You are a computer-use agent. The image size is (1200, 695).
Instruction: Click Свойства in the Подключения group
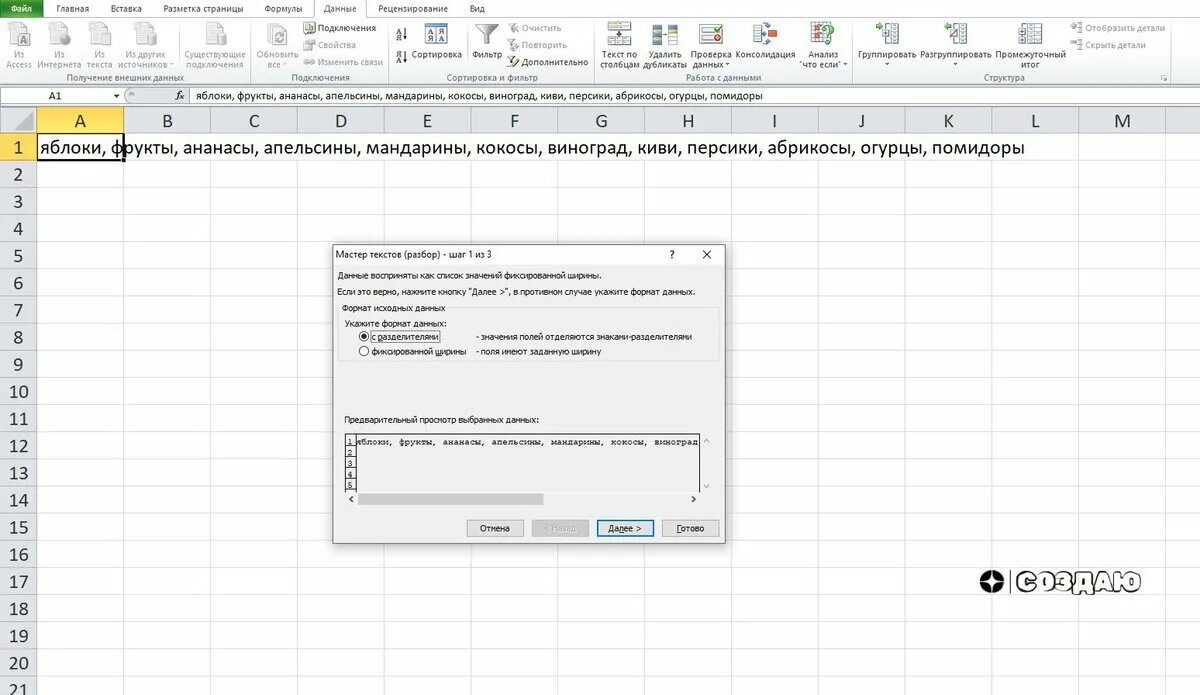(x=330, y=45)
